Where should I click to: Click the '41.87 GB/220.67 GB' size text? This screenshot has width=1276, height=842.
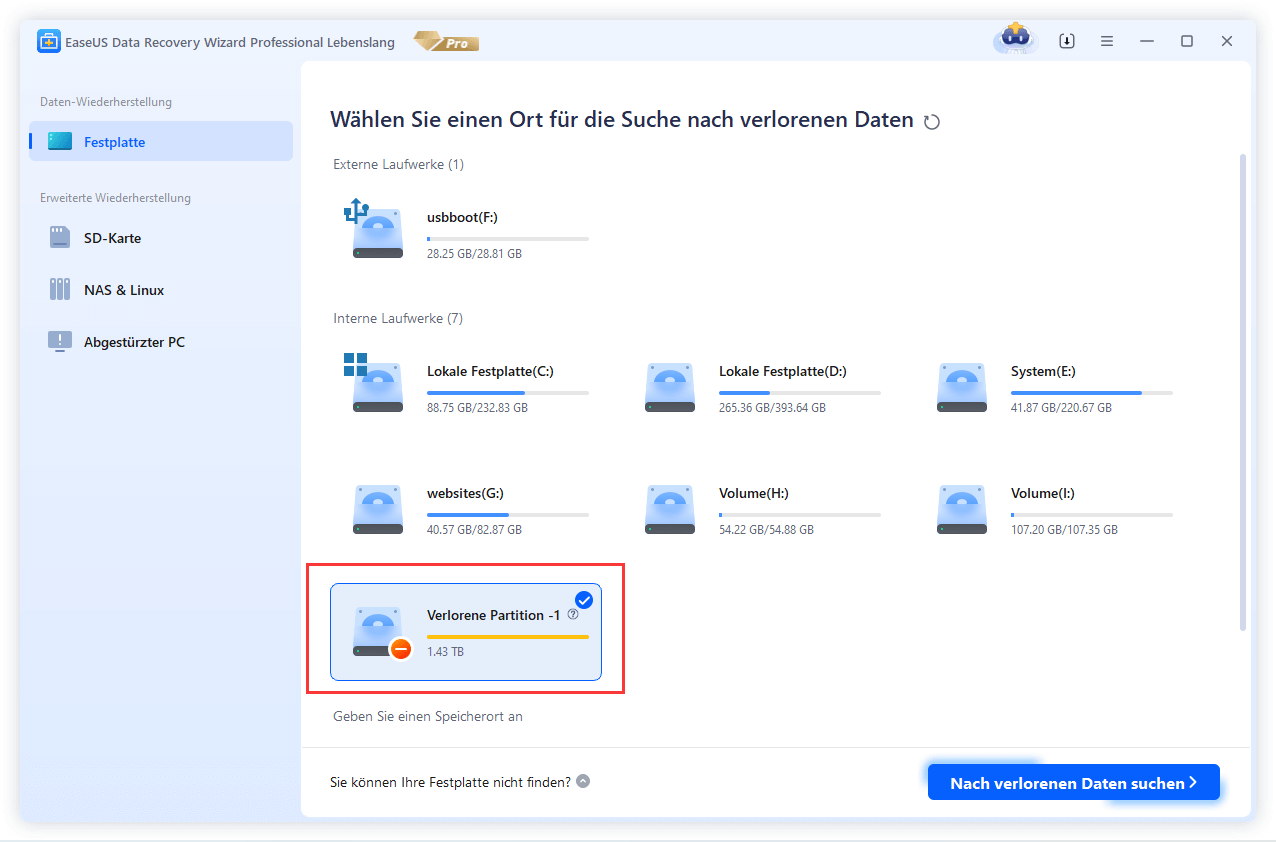(x=1061, y=408)
